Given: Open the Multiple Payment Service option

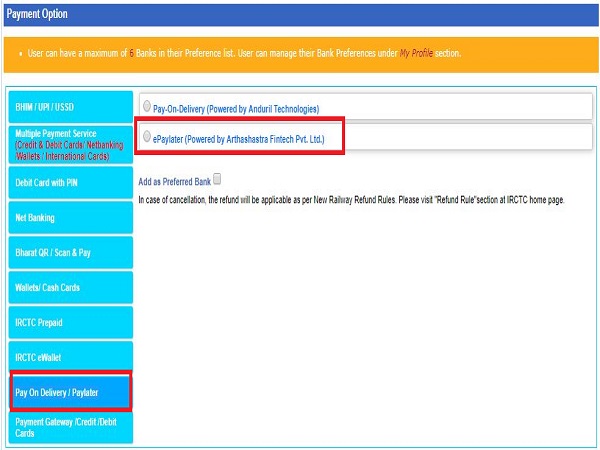Looking at the screenshot, I should click(x=70, y=143).
